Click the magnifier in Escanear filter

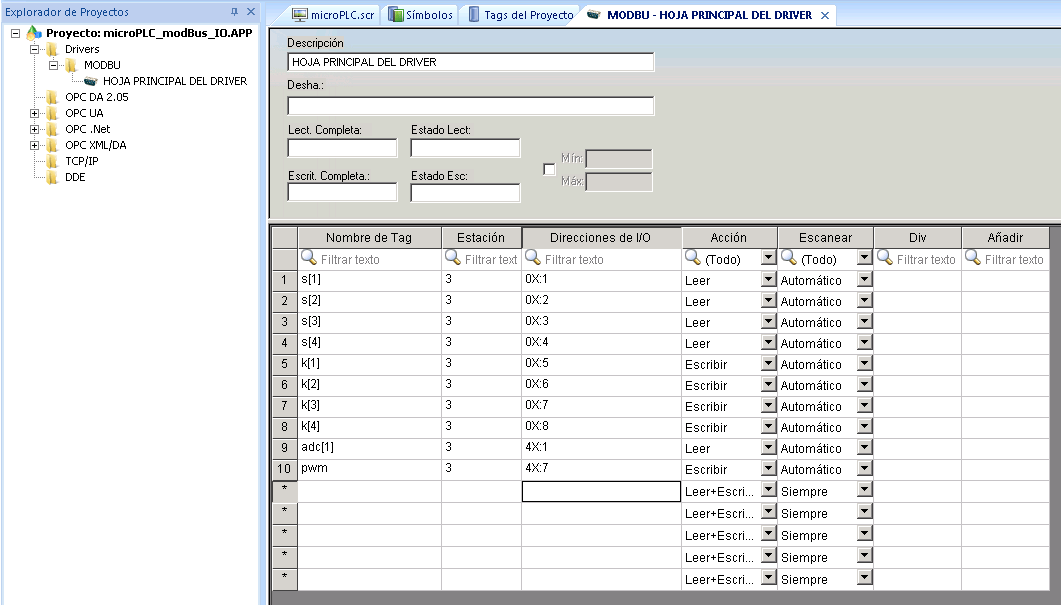(789, 258)
